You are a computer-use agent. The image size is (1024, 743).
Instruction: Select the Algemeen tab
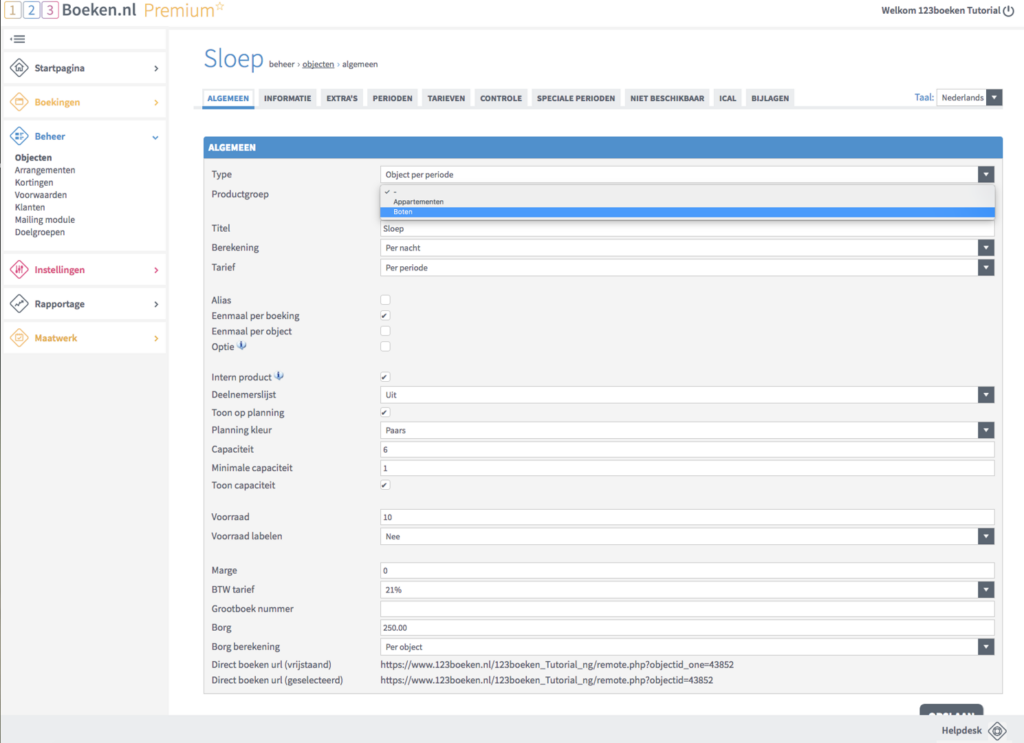(228, 98)
